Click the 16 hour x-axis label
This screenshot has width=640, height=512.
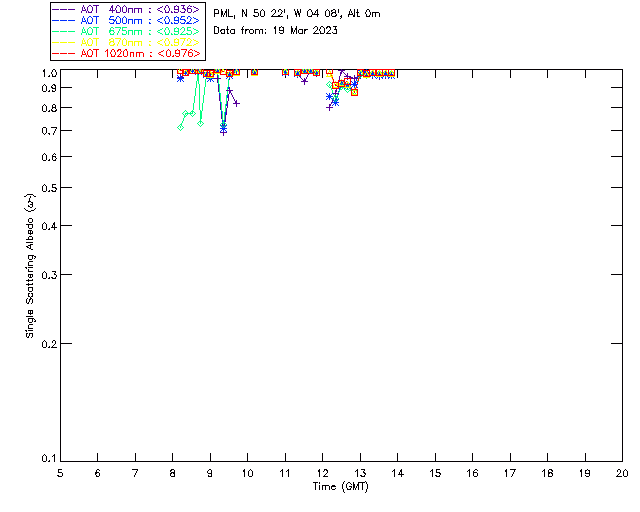pos(472,474)
